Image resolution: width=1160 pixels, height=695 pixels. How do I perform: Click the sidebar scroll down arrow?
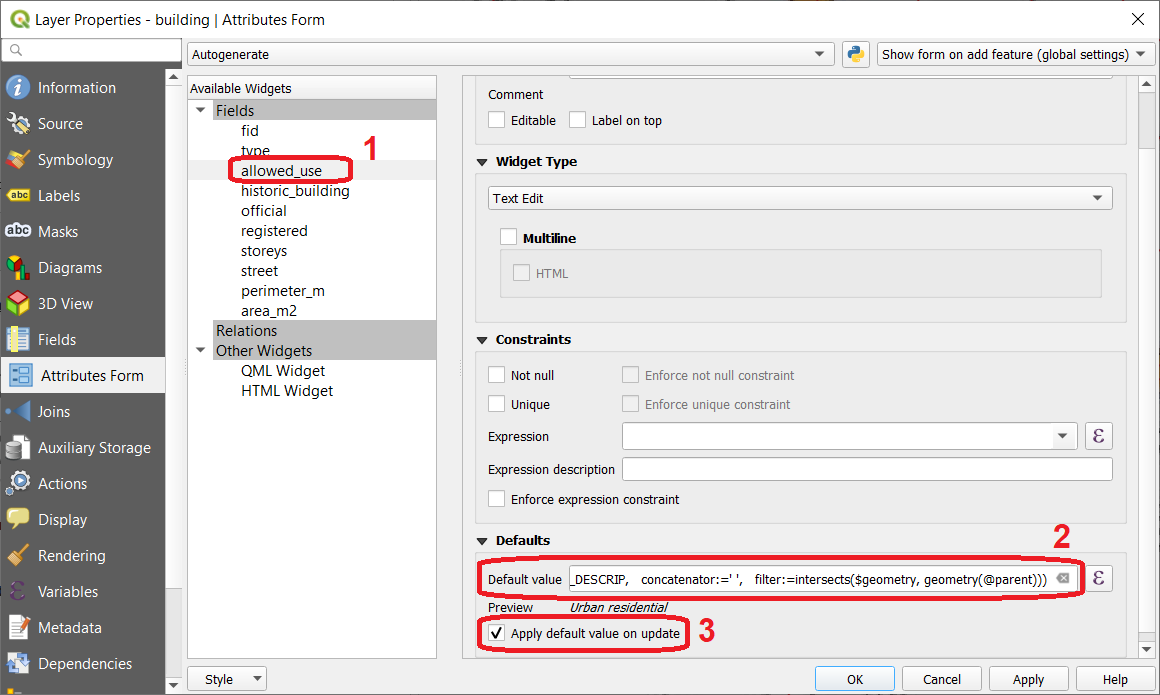pos(173,685)
